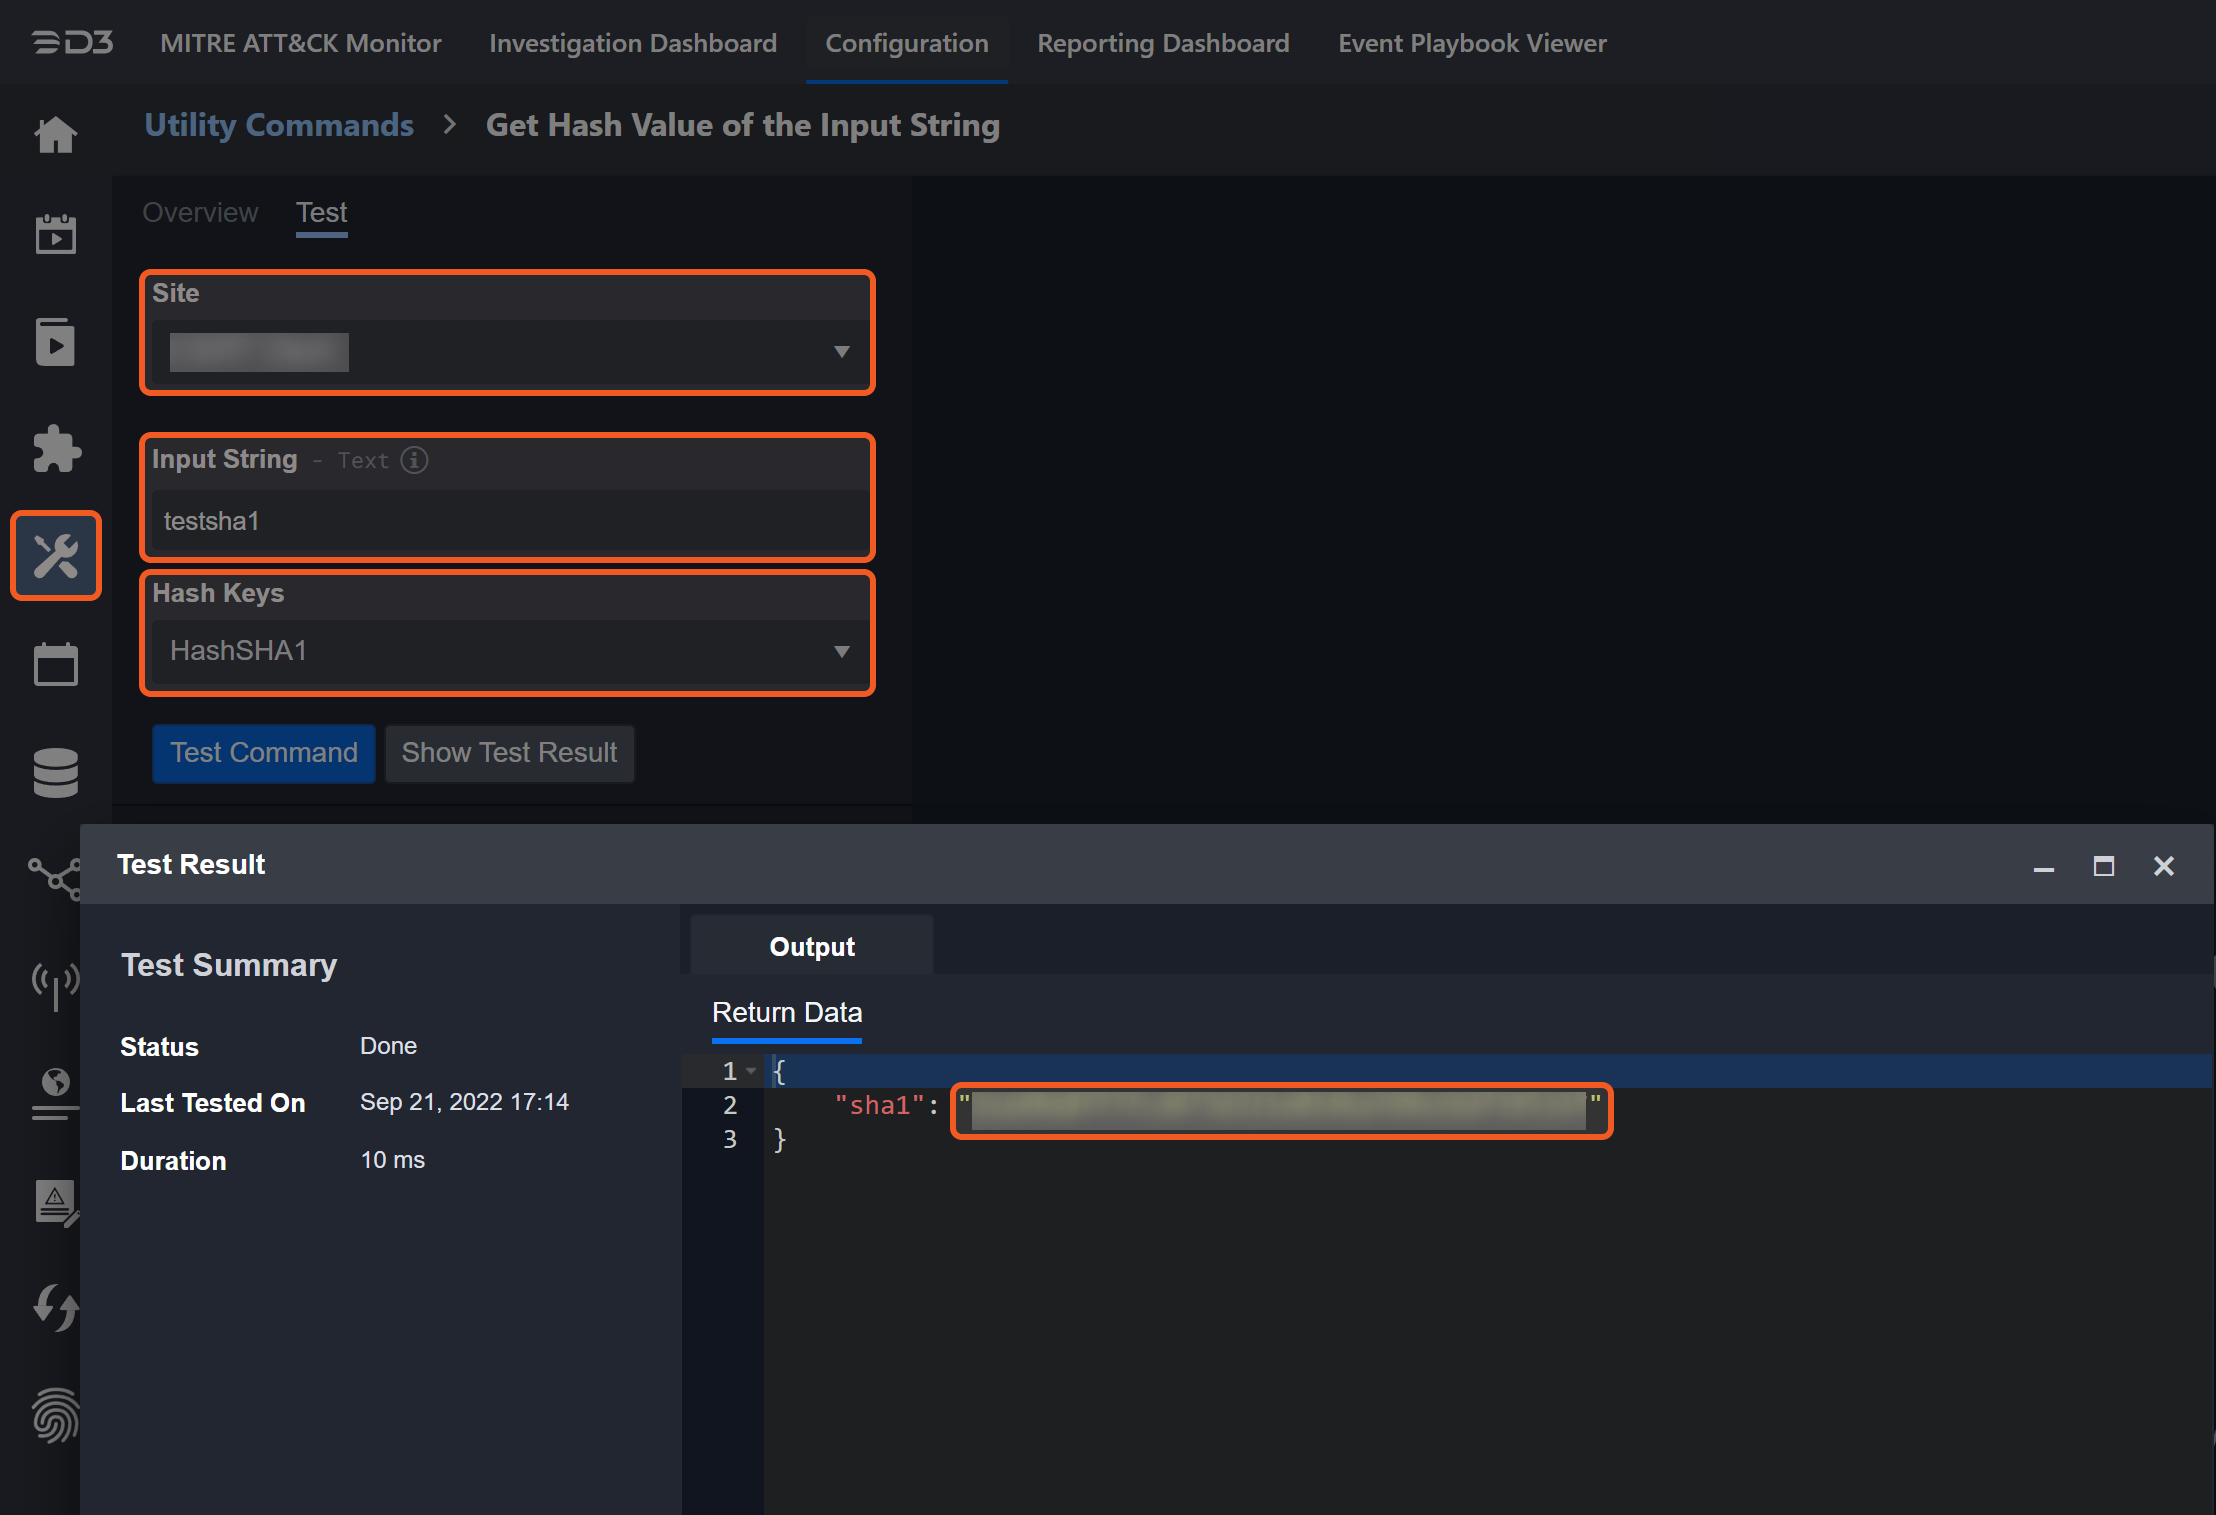Click the fingerprint icon in sidebar
Viewport: 2216px width, 1515px height.
click(56, 1414)
